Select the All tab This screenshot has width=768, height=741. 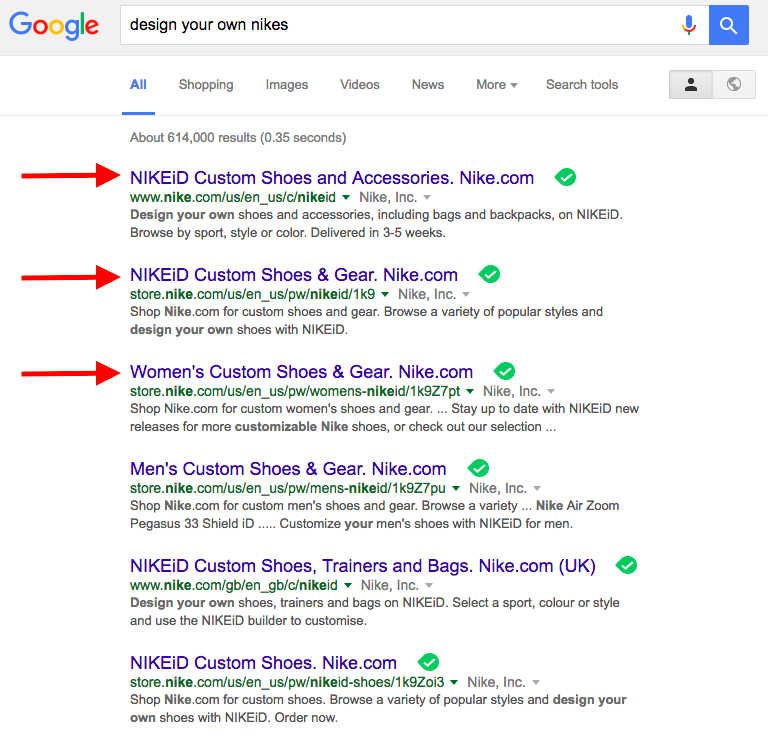tap(138, 85)
